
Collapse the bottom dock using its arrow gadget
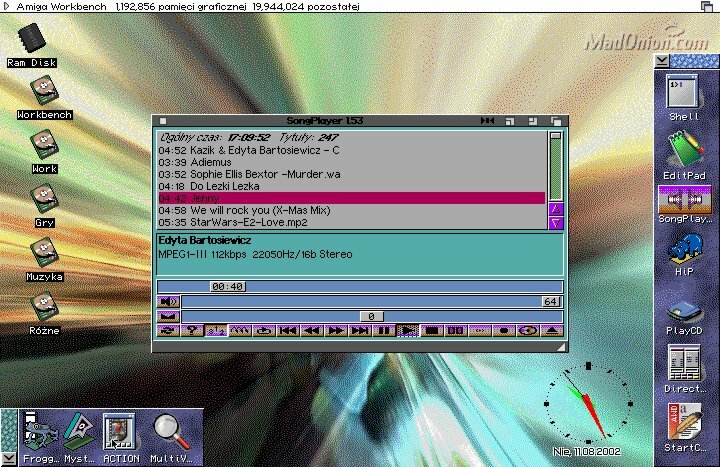click(9, 458)
